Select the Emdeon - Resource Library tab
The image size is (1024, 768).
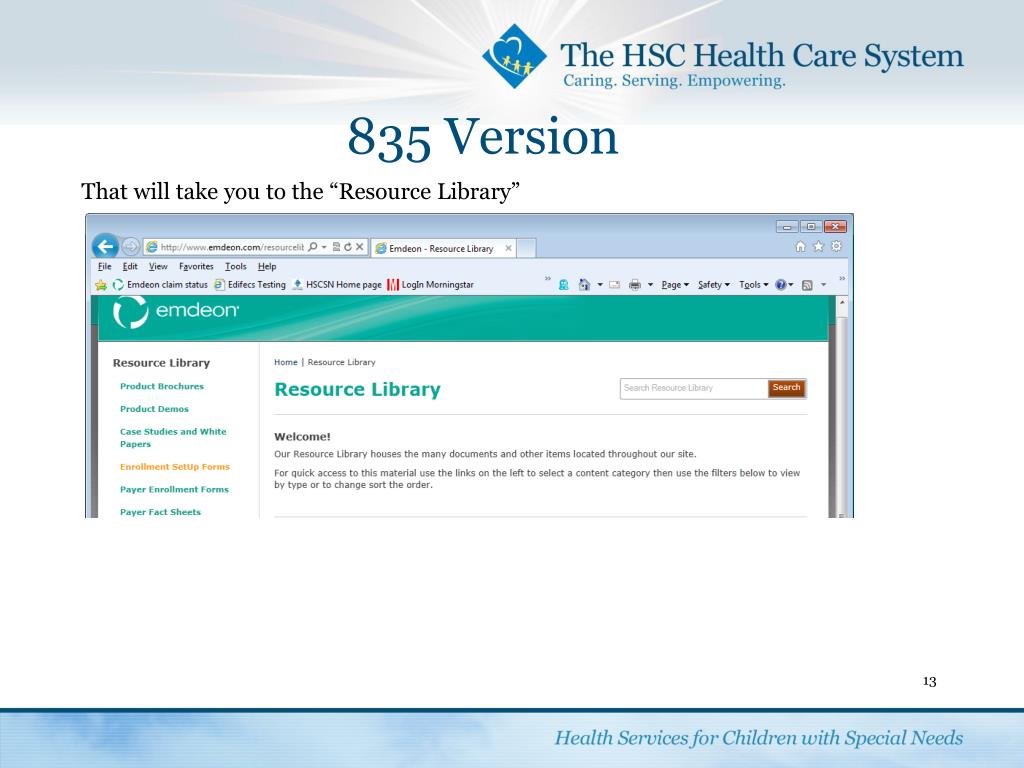[x=441, y=248]
